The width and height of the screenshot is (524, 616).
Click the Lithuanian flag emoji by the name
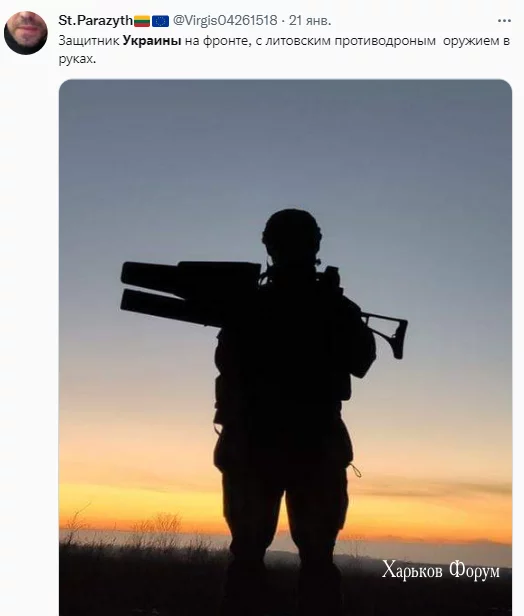pos(142,21)
